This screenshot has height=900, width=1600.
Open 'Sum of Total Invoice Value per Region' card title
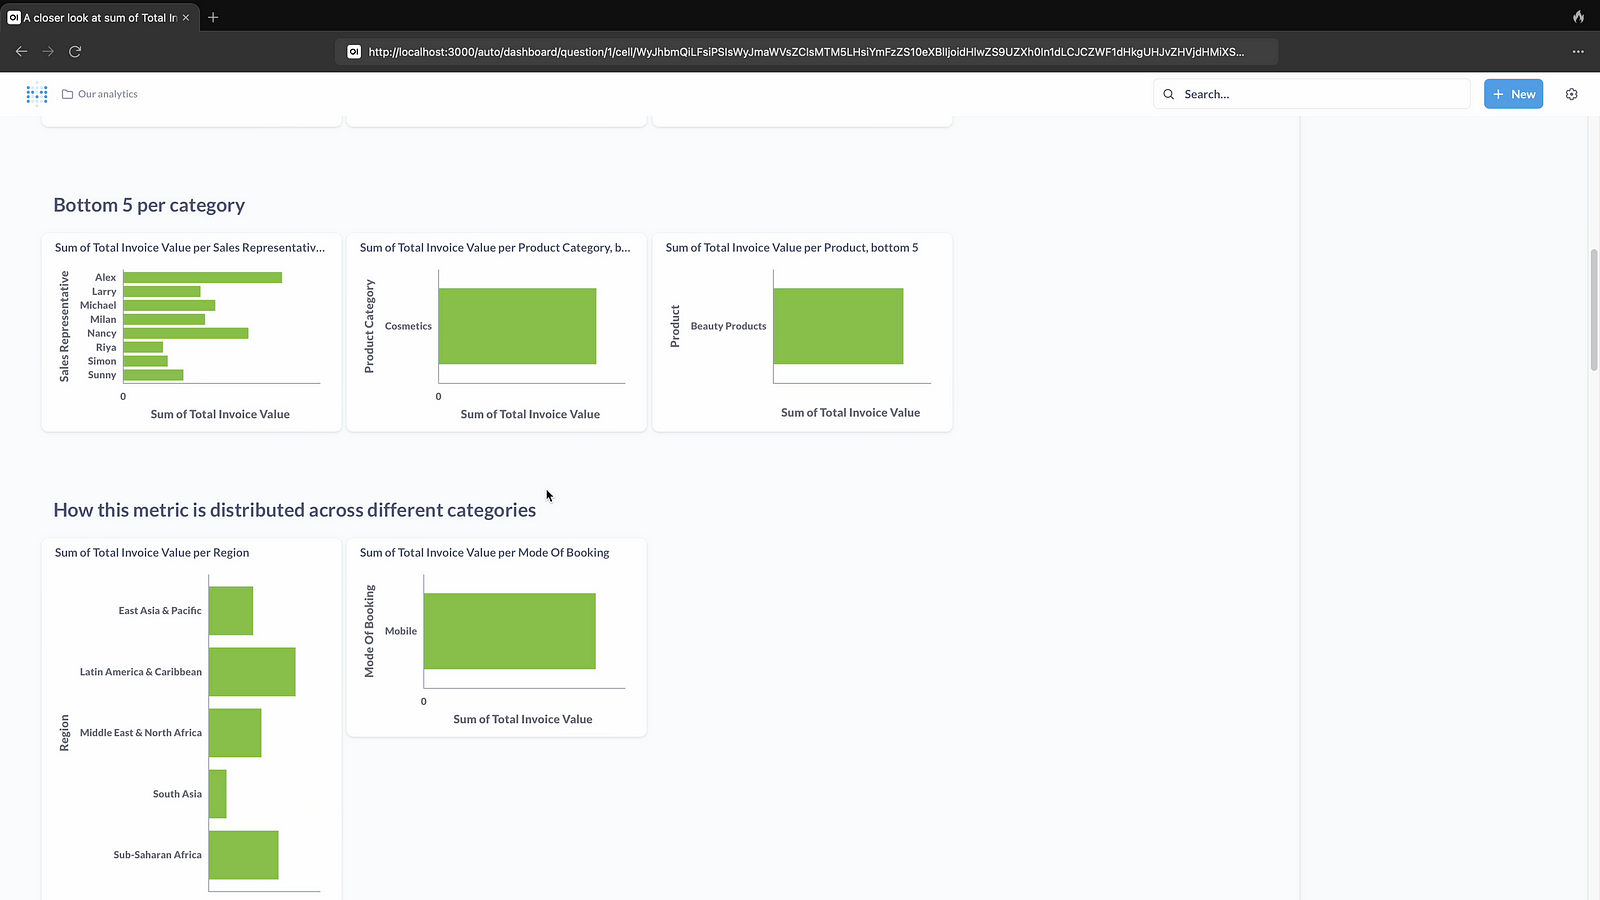coord(152,552)
